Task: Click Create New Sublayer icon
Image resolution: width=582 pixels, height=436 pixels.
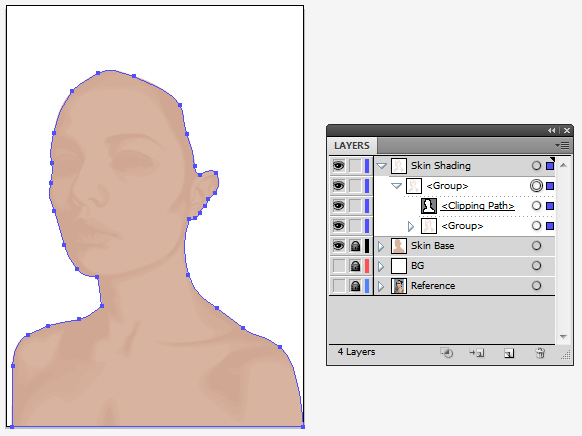Action: tap(477, 353)
